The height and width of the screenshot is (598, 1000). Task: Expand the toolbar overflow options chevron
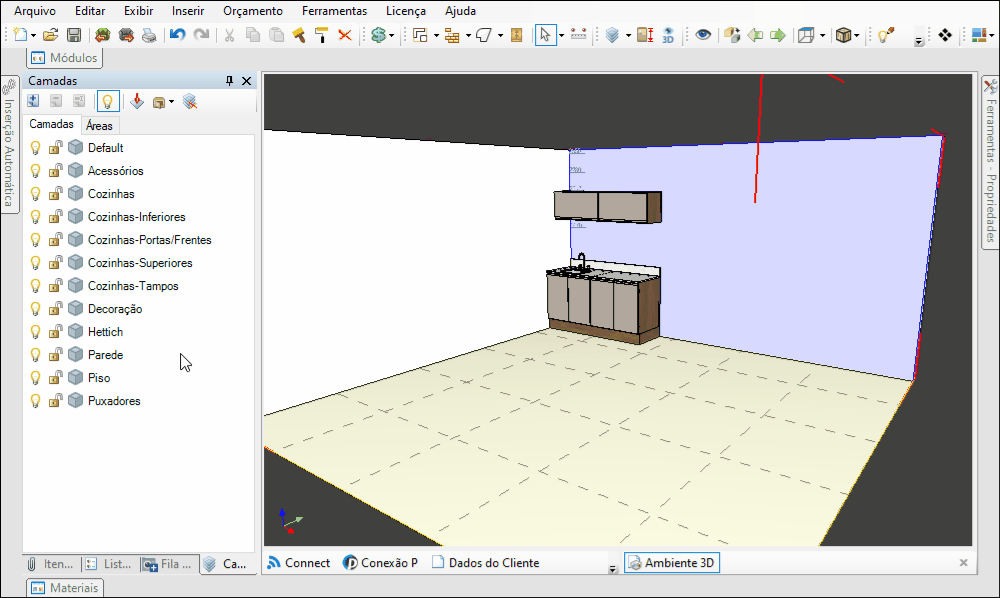coord(918,42)
